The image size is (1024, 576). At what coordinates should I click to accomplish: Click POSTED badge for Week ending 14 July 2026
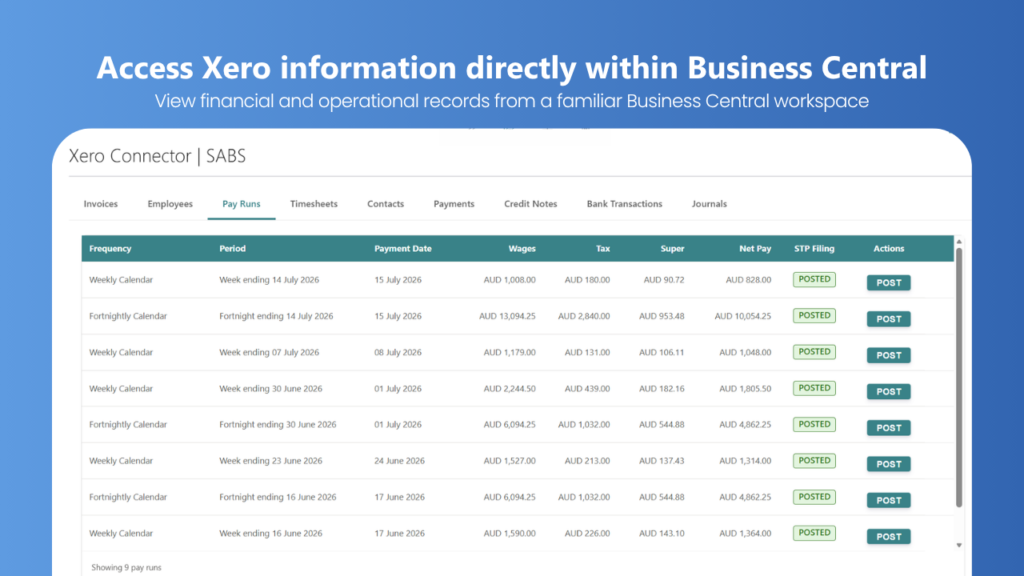tap(814, 280)
